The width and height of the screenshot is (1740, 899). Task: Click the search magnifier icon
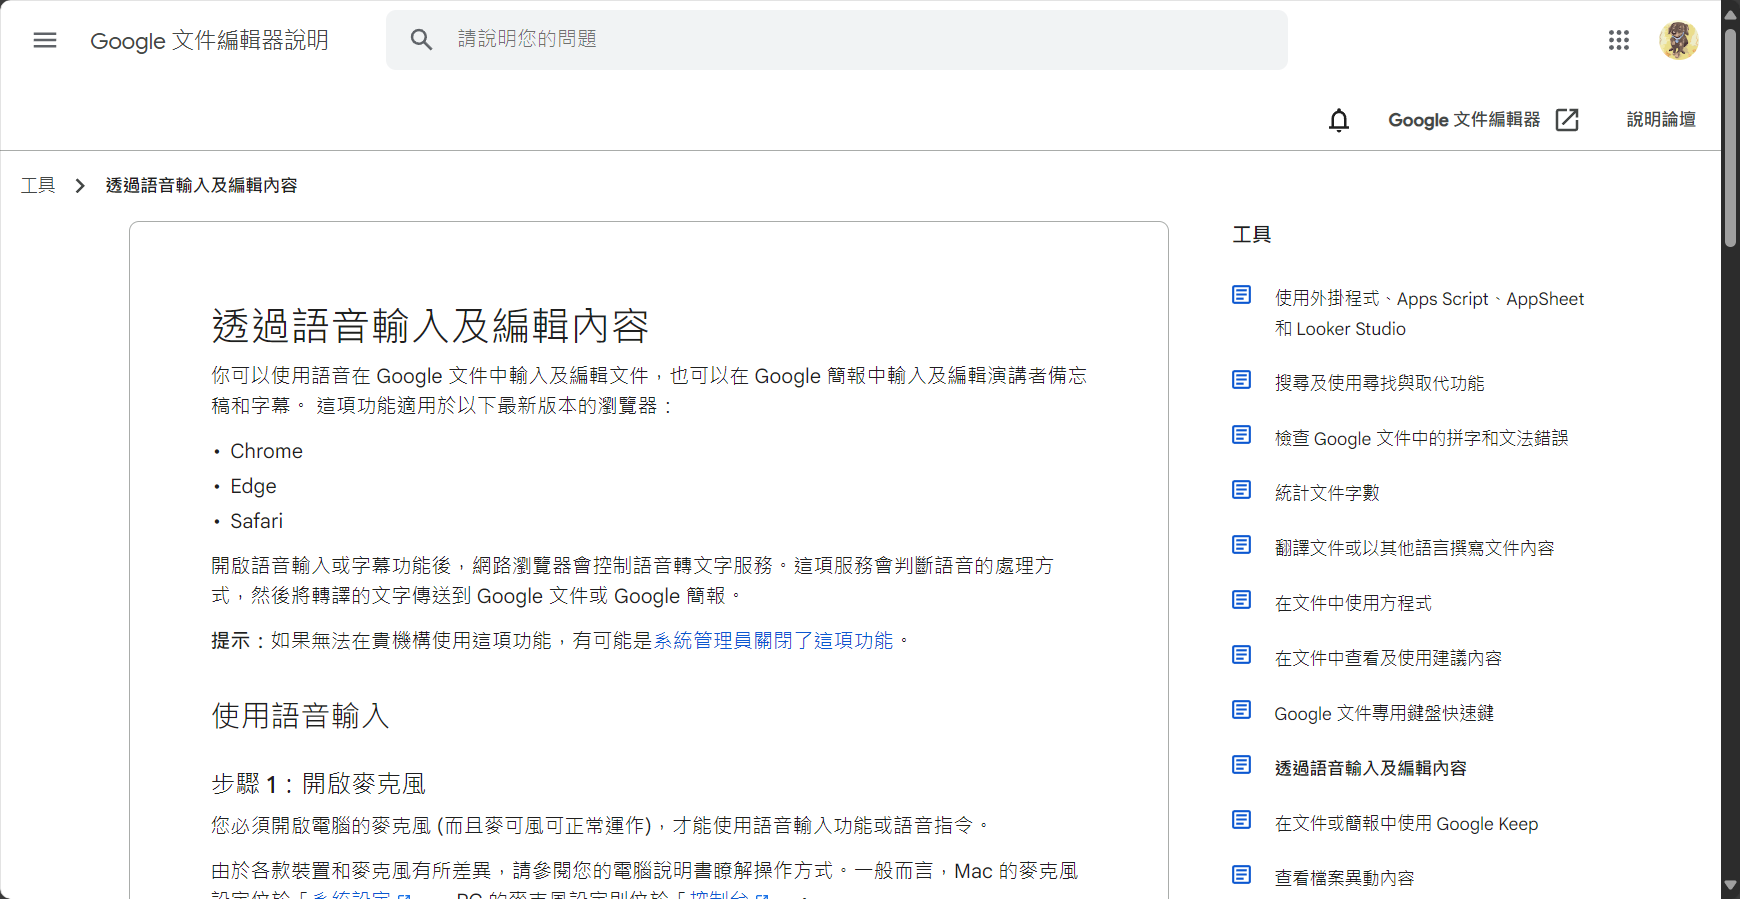tap(421, 39)
